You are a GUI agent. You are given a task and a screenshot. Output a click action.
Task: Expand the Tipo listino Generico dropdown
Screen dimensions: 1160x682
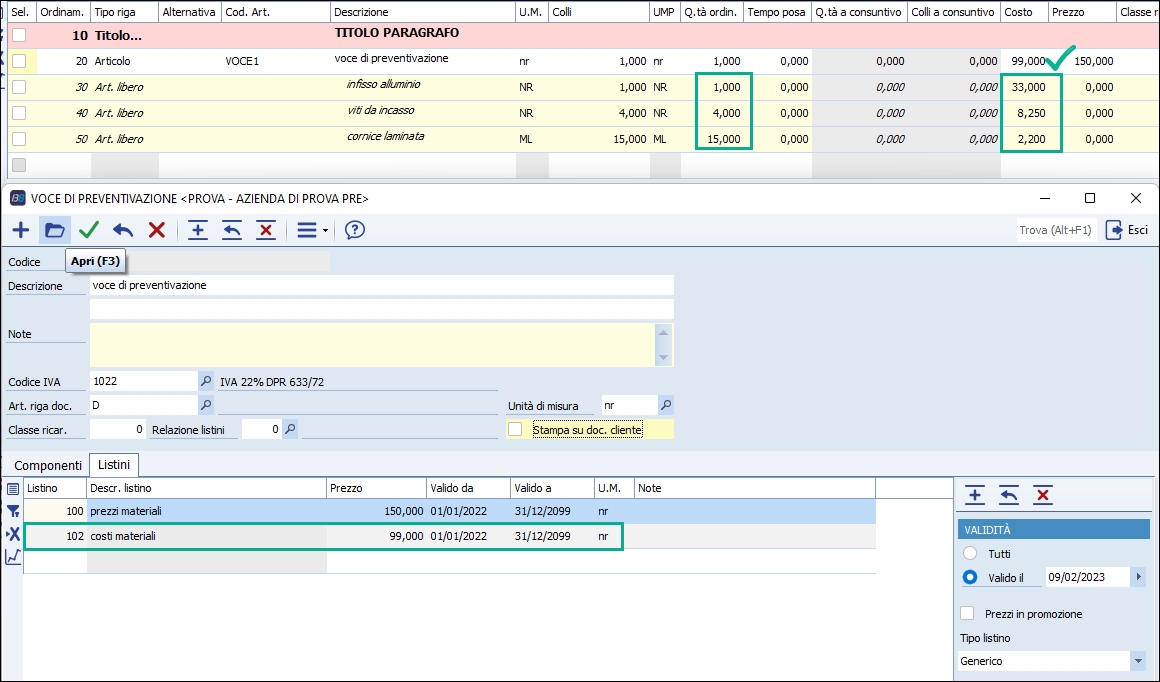[1138, 661]
